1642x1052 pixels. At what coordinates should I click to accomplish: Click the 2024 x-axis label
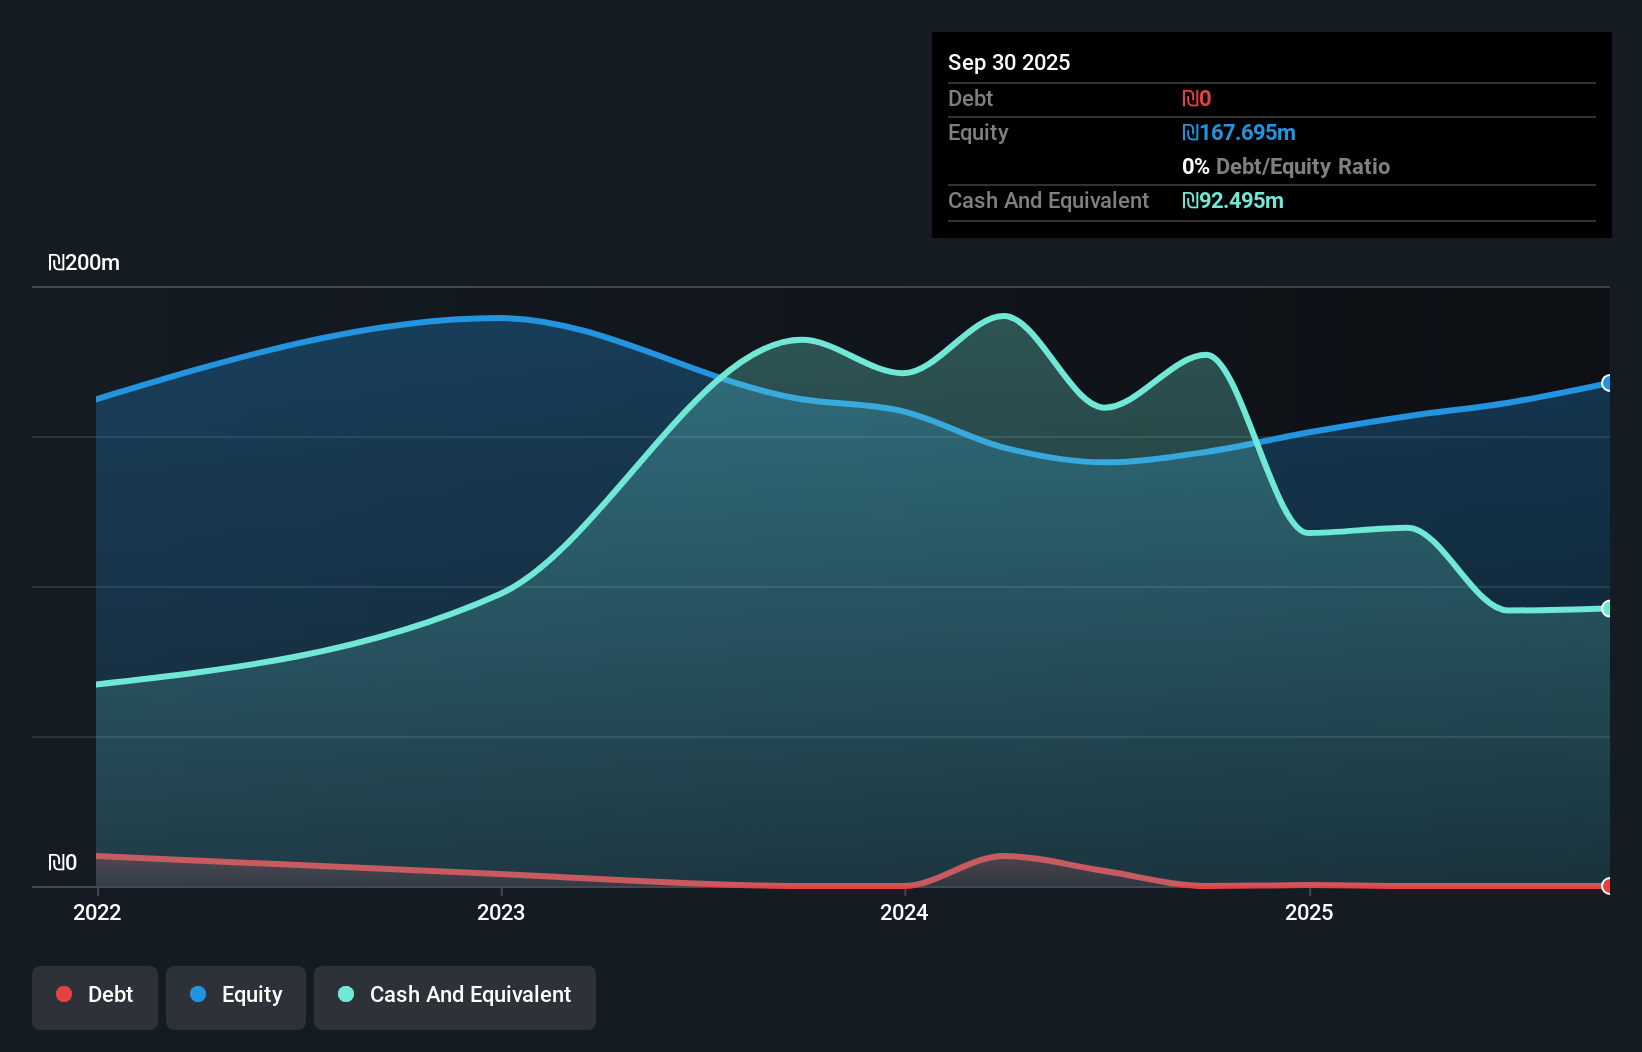[904, 912]
